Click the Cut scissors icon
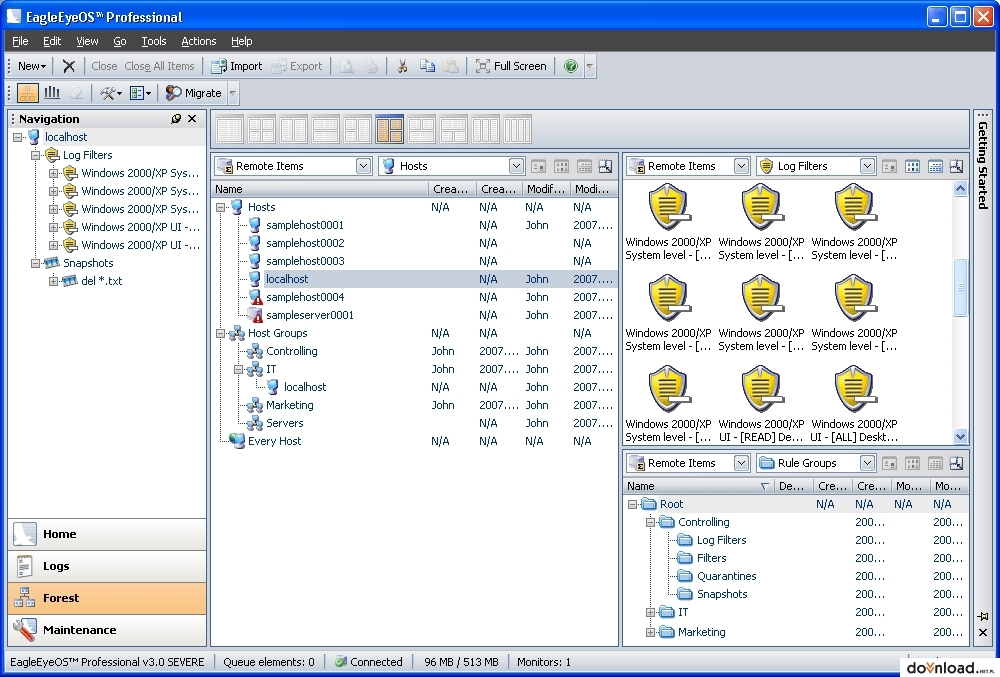 402,66
